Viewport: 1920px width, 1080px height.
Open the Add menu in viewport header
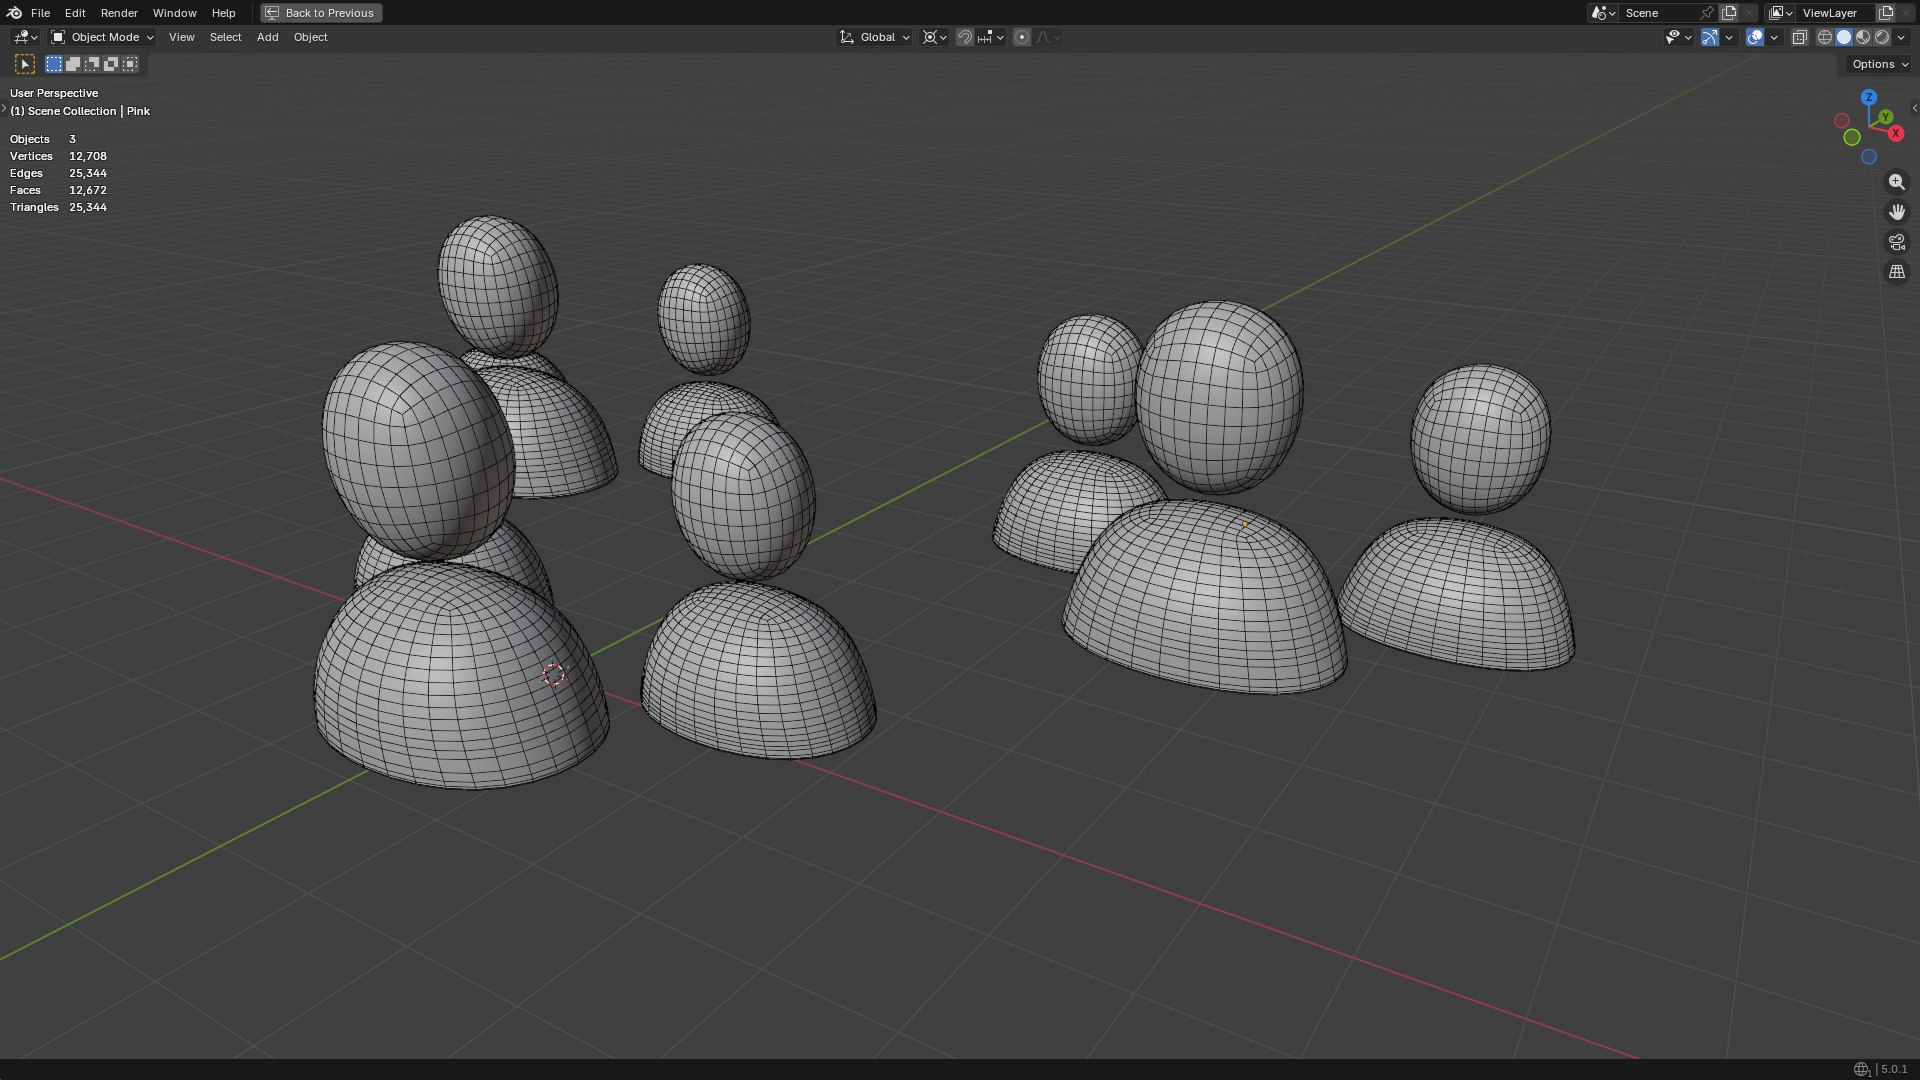(x=267, y=37)
